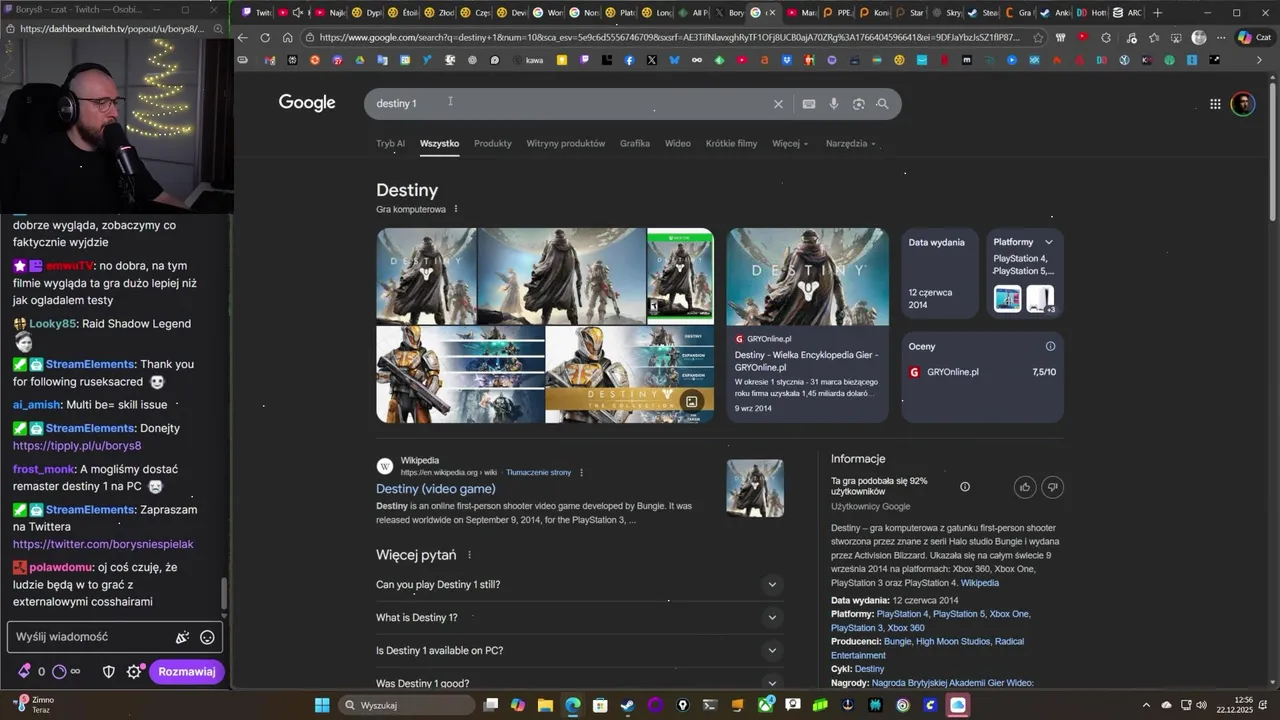Select Witryny produktów tab

pos(565,144)
